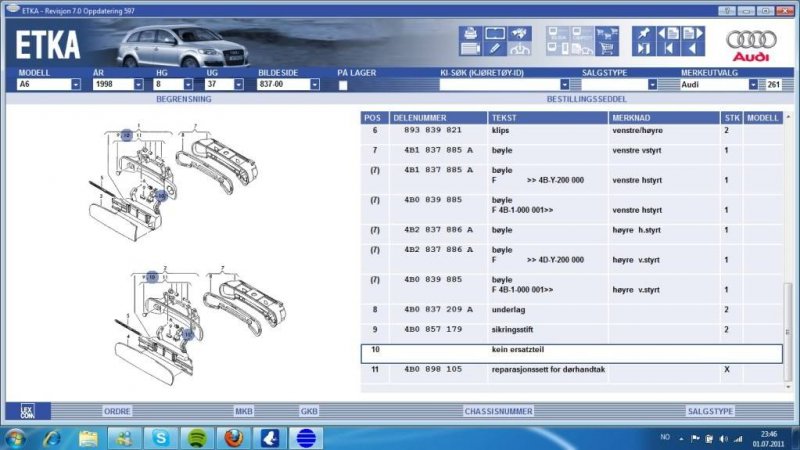Open Internet Explorer from the taskbar
Image resolution: width=800 pixels, height=450 pixels.
(x=52, y=438)
